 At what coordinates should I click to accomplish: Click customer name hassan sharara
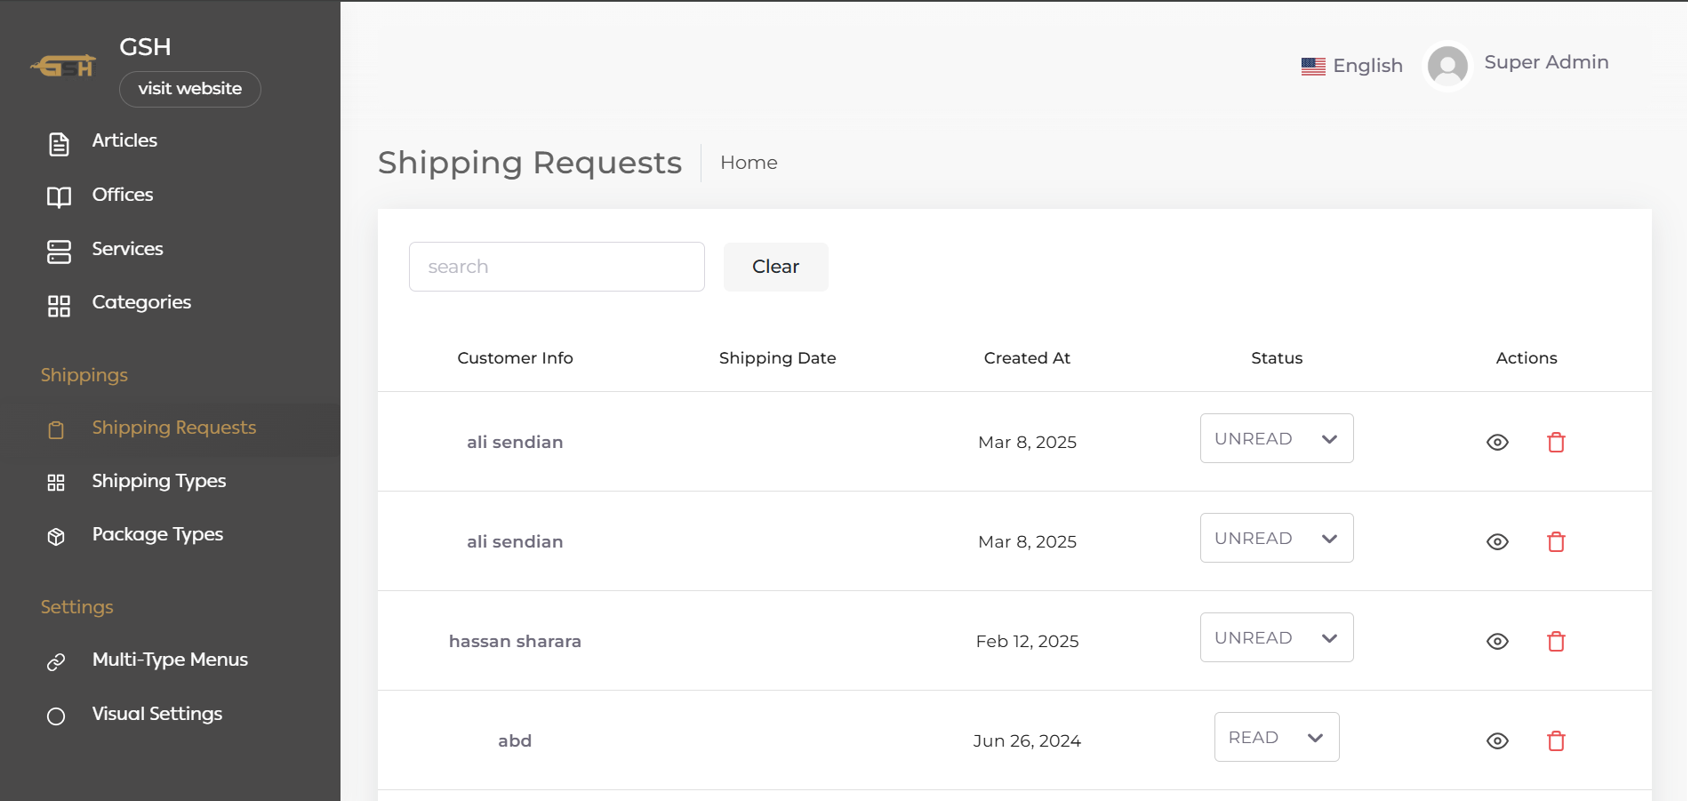point(515,641)
